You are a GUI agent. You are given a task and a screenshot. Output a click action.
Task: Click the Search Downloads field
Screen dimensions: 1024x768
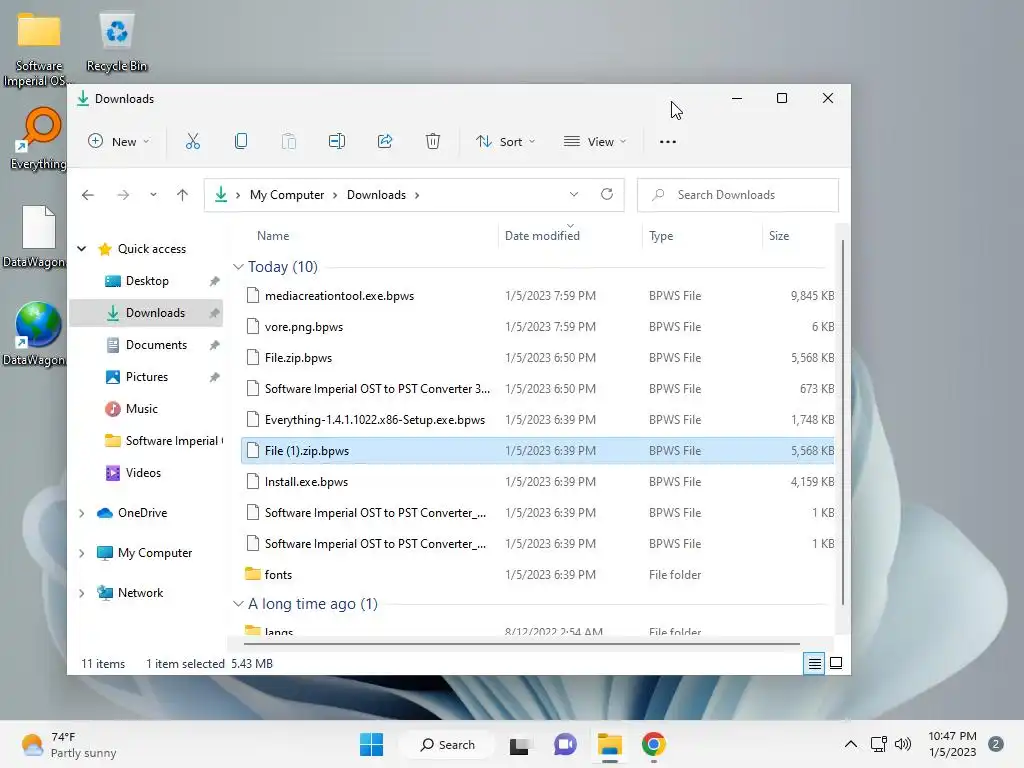point(738,195)
